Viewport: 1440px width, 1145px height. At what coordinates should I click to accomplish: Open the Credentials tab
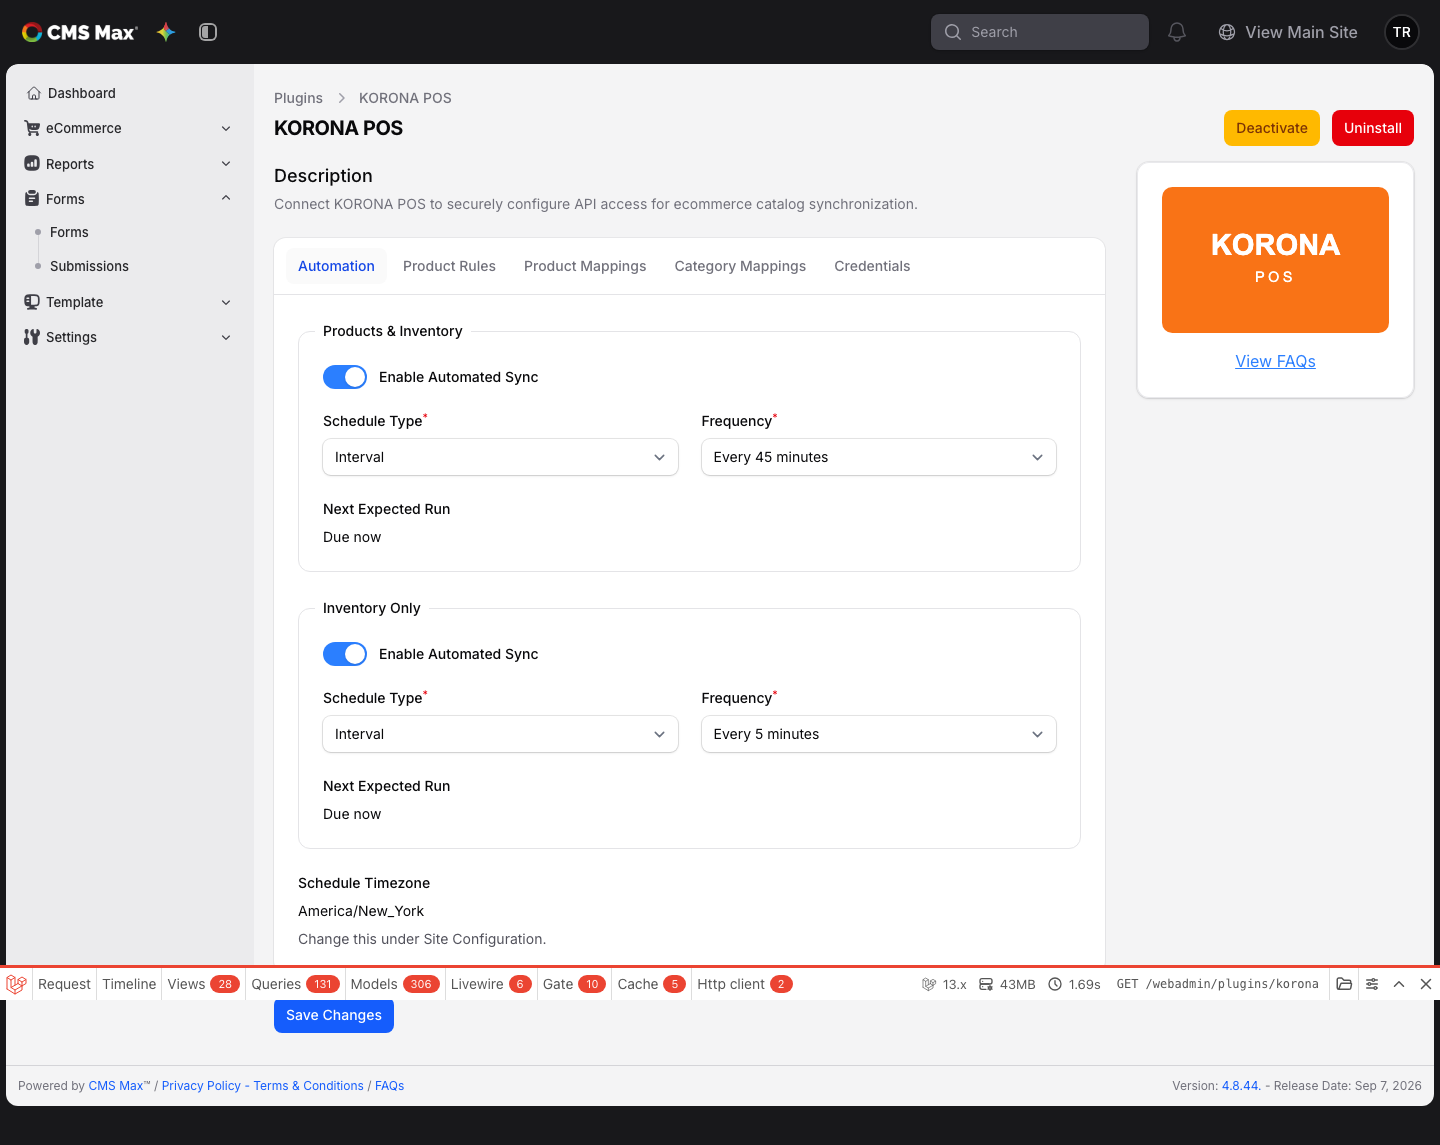tap(872, 266)
